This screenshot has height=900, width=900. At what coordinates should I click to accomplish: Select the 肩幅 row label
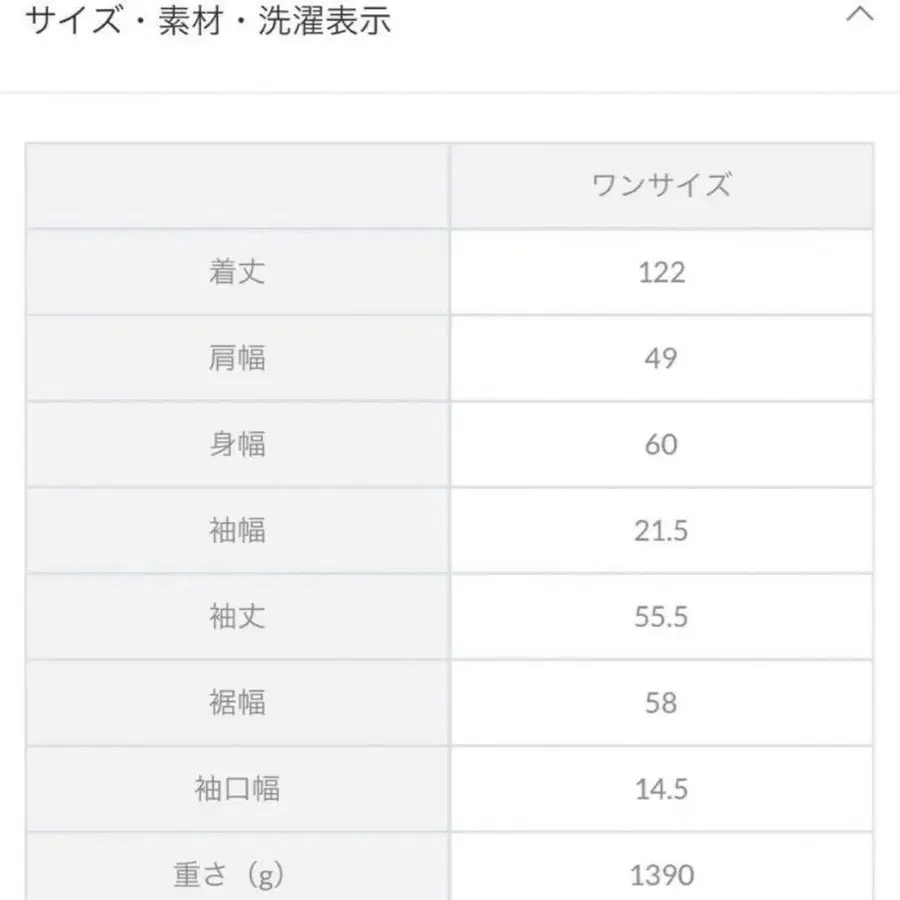click(x=238, y=358)
